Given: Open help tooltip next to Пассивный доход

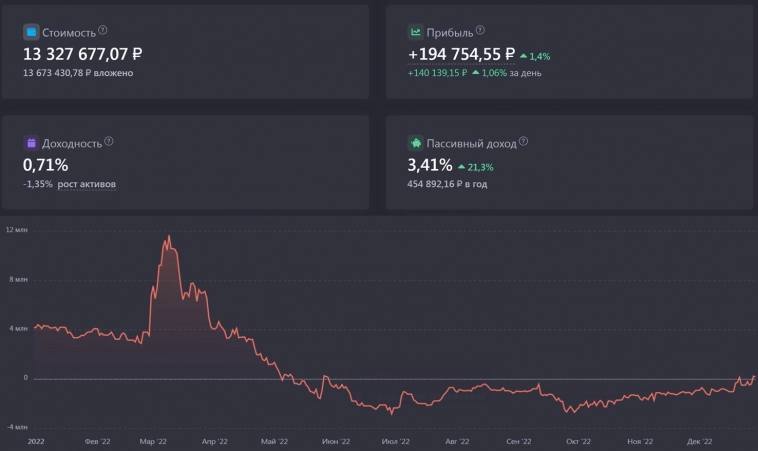Looking at the screenshot, I should click(523, 141).
